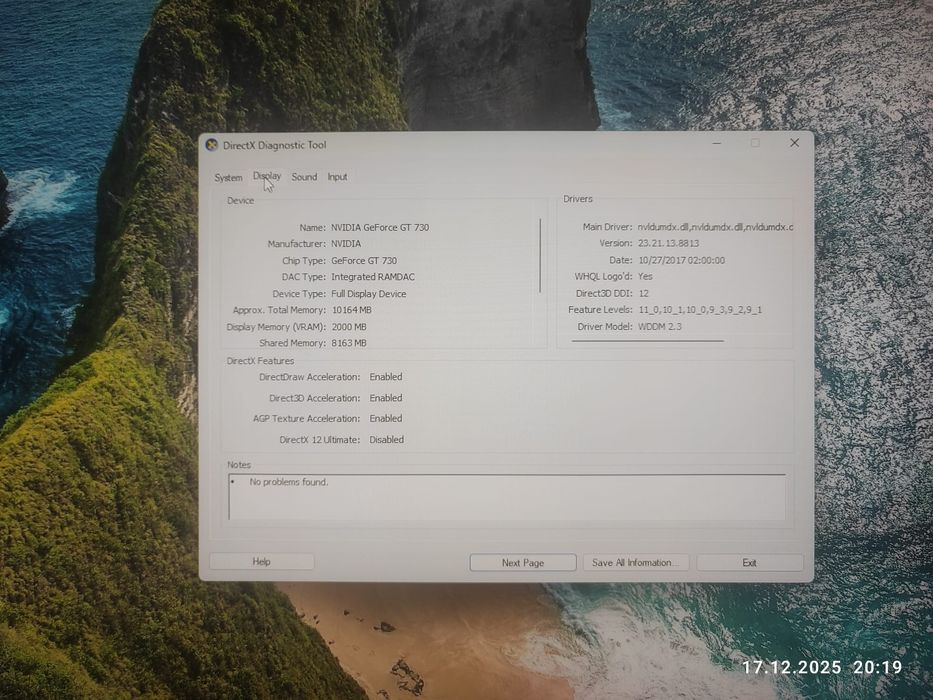Viewport: 933px width, 700px height.
Task: Click the Direct3D DDI value 12
Action: click(x=643, y=293)
